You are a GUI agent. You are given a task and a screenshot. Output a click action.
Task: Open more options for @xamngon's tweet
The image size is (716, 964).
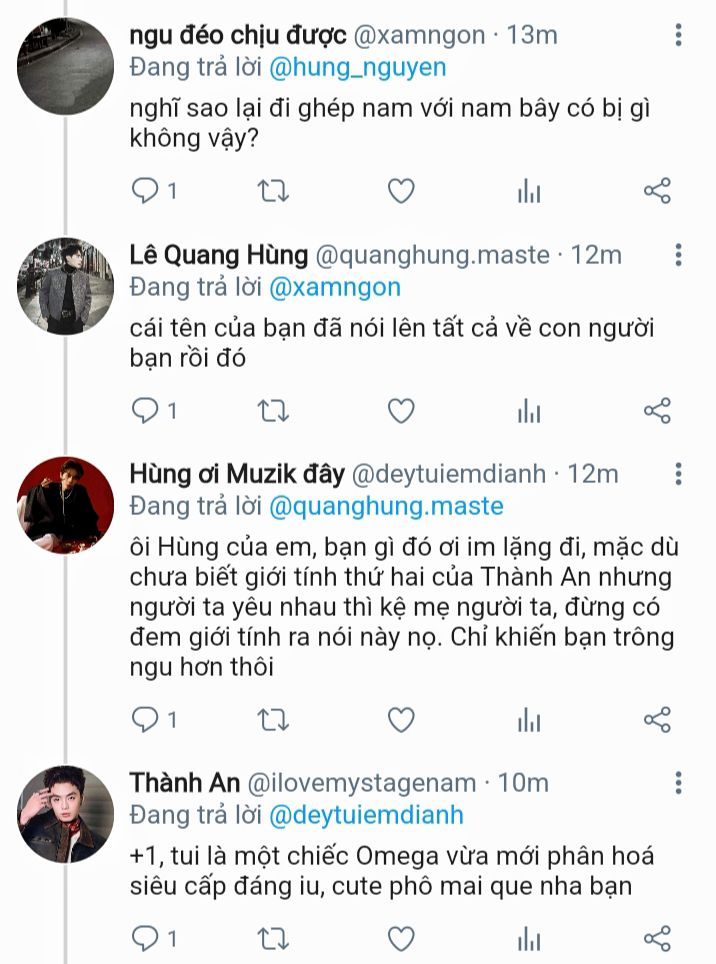[679, 36]
